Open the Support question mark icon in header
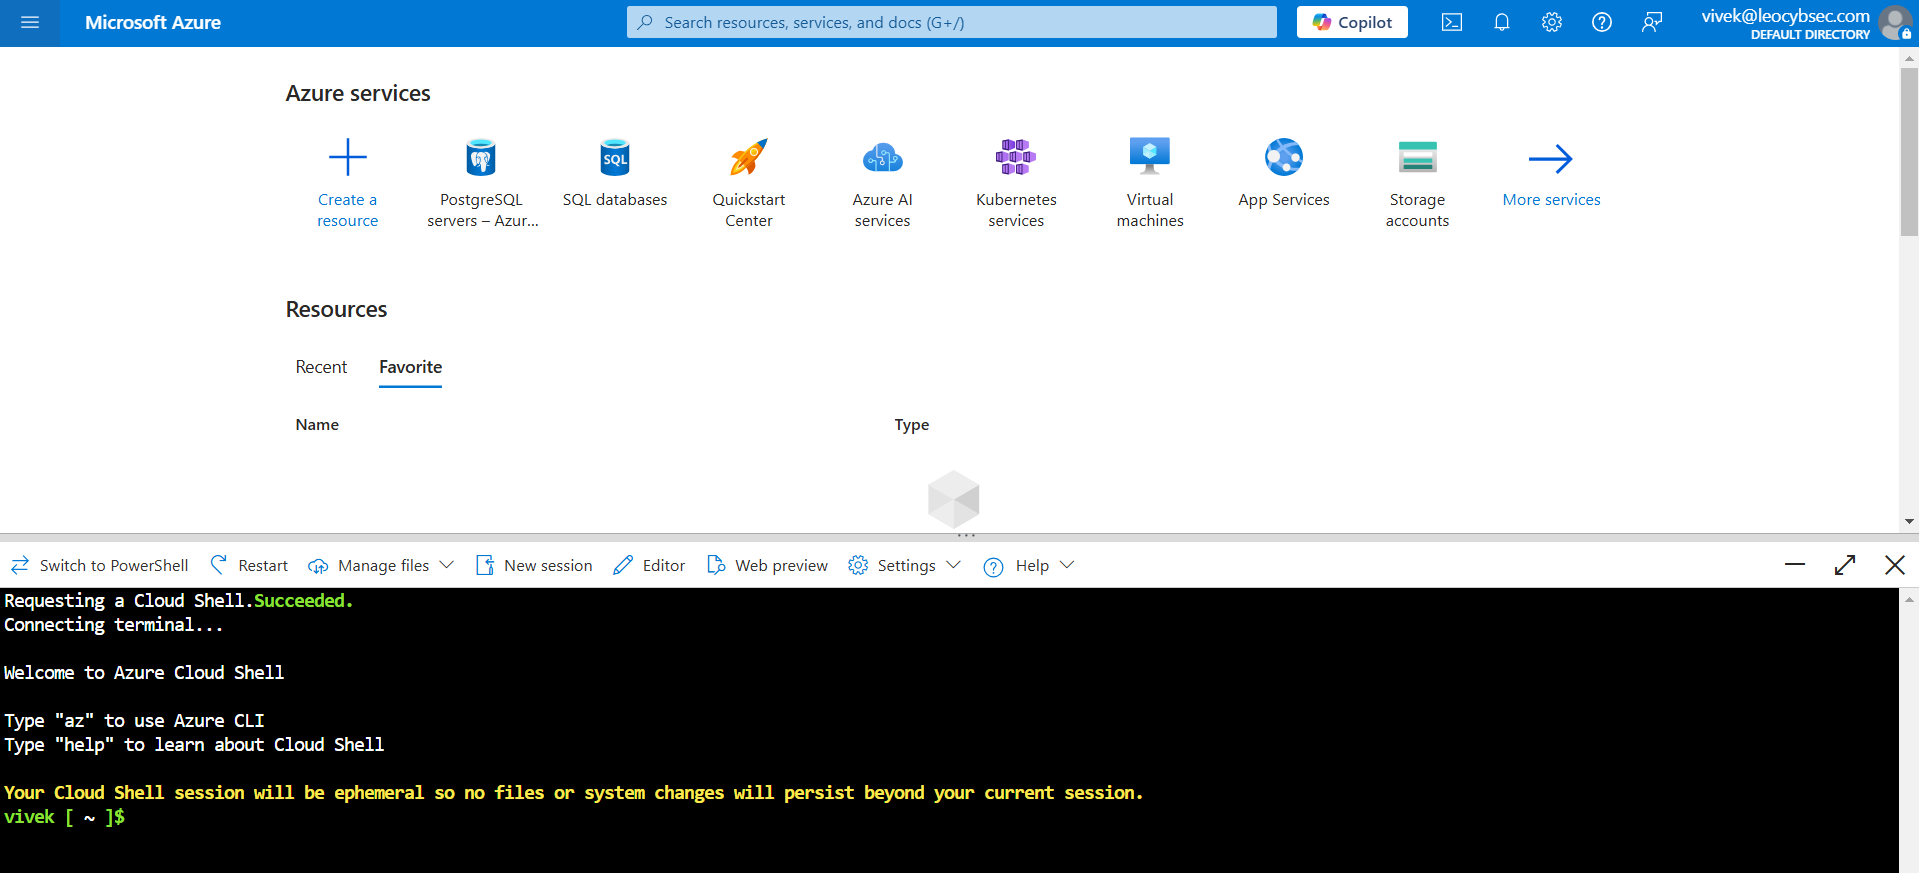Viewport: 1919px width, 873px height. 1602,22
